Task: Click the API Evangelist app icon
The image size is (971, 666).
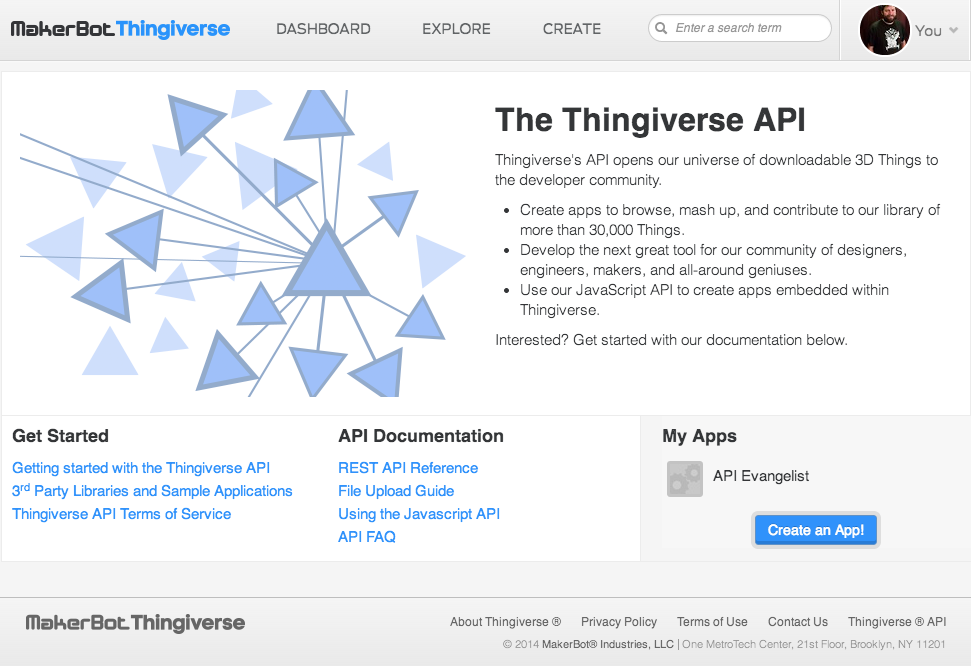Action: [684, 479]
